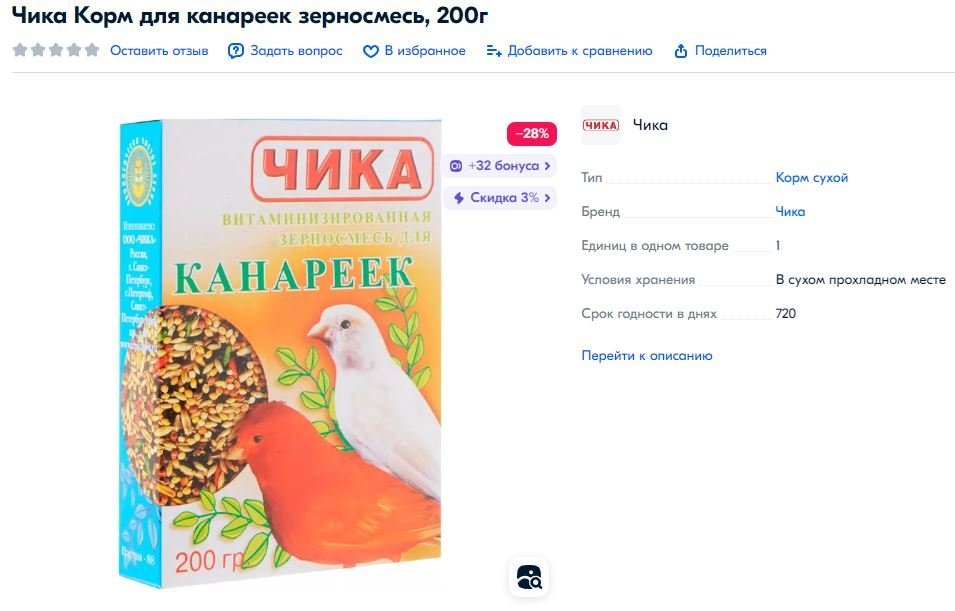Click Добавить к сравнению text
955x611 pixels.
click(580, 51)
